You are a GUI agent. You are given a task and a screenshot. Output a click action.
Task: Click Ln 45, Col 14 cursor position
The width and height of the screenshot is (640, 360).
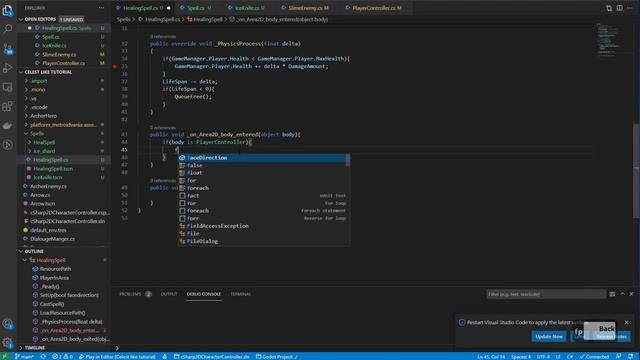[x=491, y=356]
